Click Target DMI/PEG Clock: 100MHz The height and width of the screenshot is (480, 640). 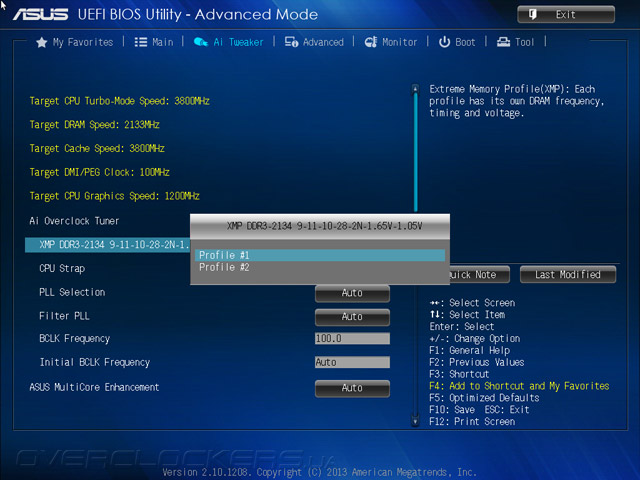(x=100, y=172)
